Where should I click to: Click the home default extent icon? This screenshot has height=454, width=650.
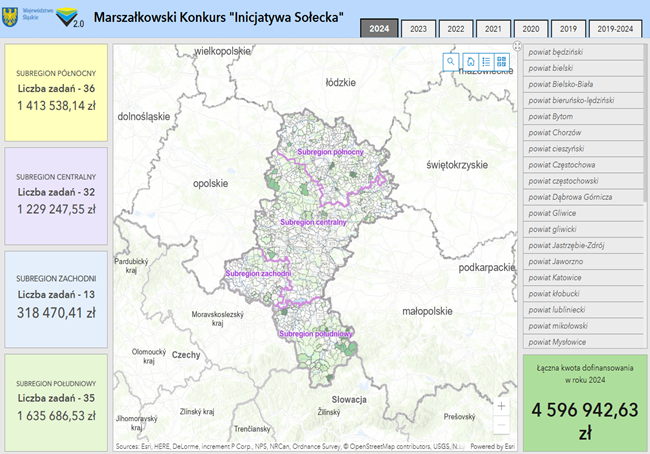click(469, 61)
